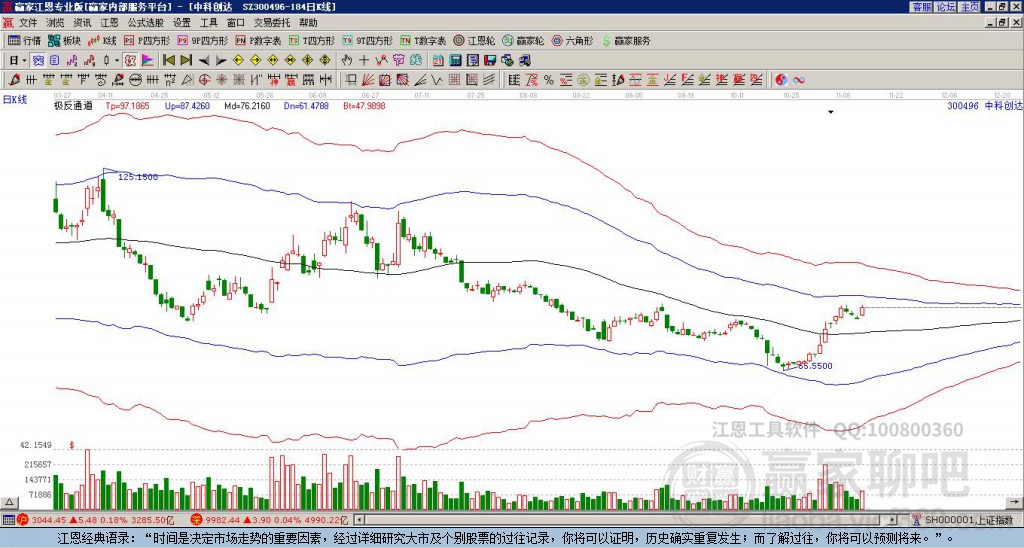
Task: Open the 9T四方形 tool
Action: click(x=368, y=40)
